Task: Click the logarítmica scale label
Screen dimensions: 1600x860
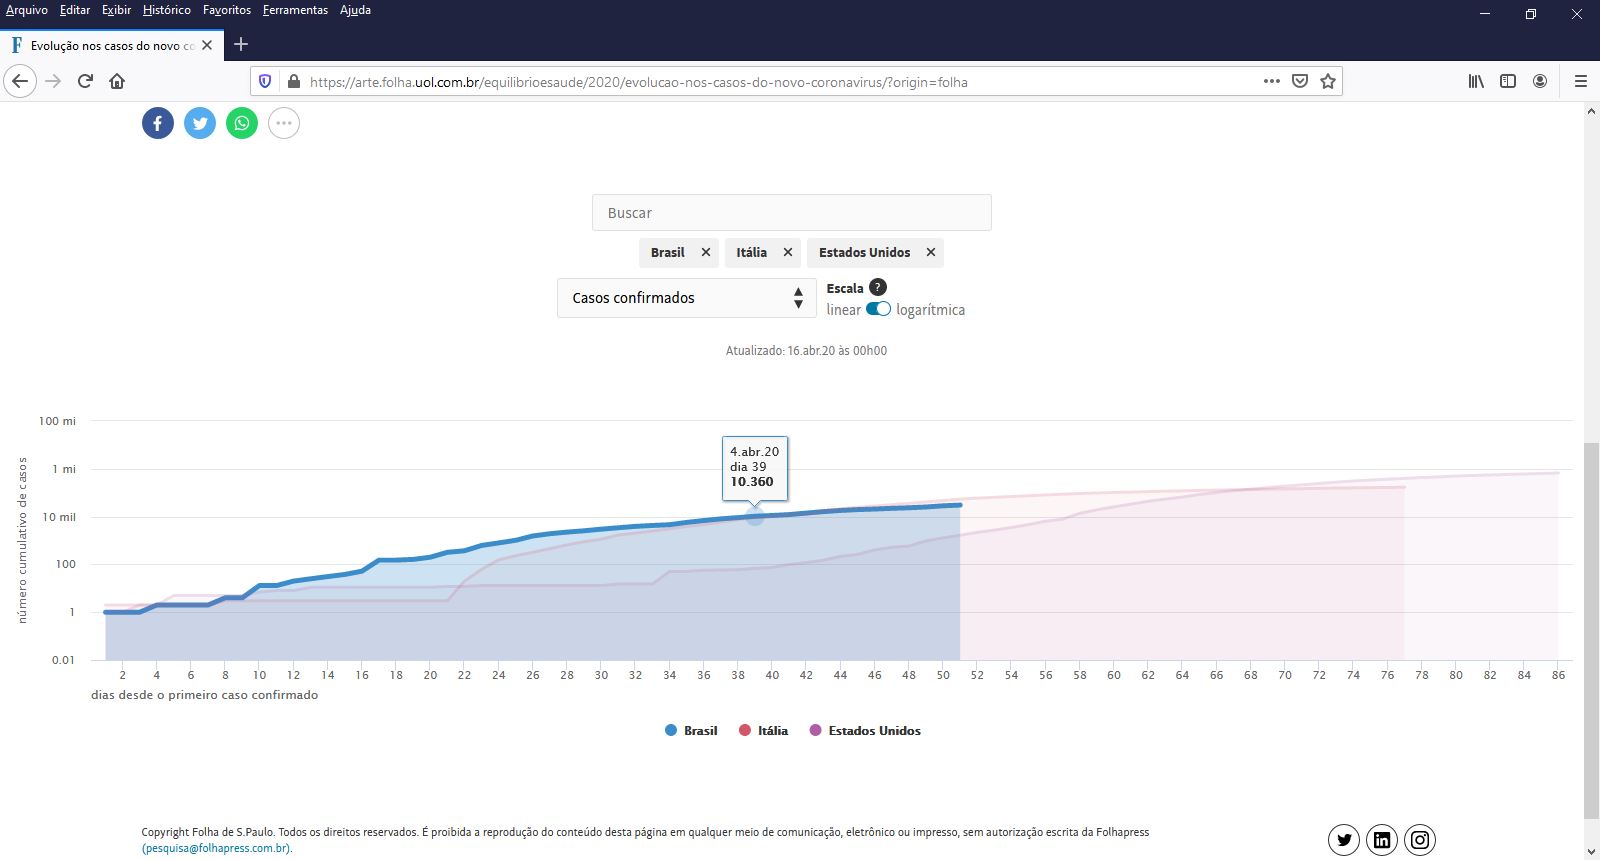Action: tap(930, 310)
